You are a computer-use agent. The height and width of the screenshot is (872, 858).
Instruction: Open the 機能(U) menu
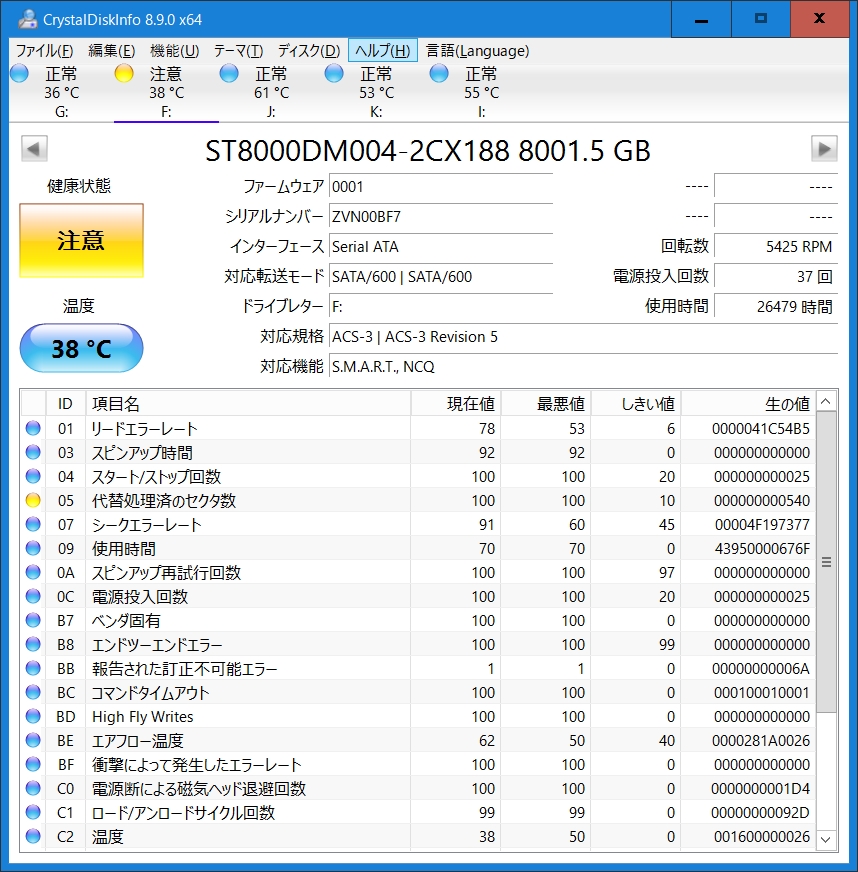point(175,51)
